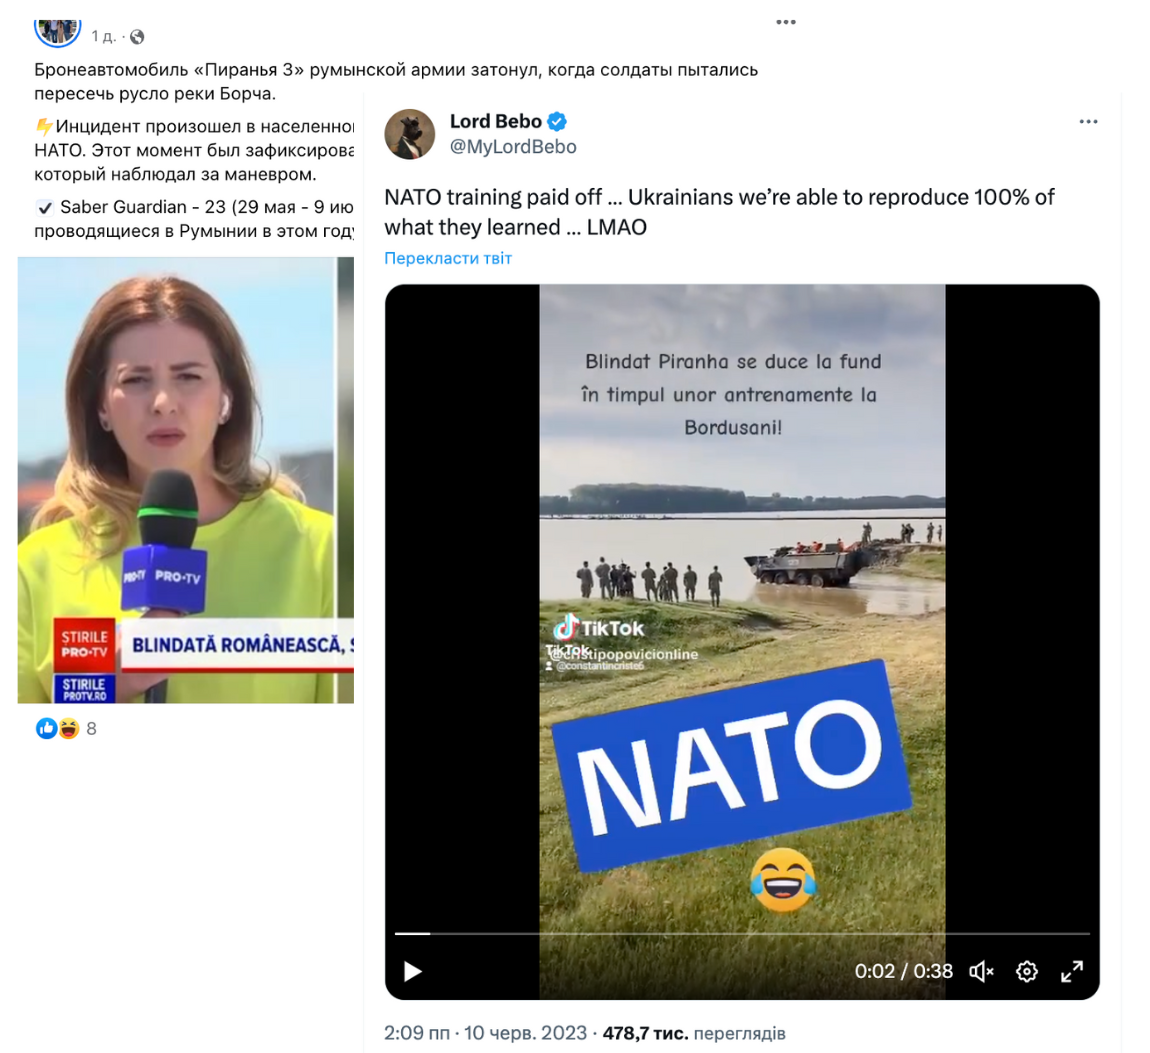Seek on the video progress bar

742,933
